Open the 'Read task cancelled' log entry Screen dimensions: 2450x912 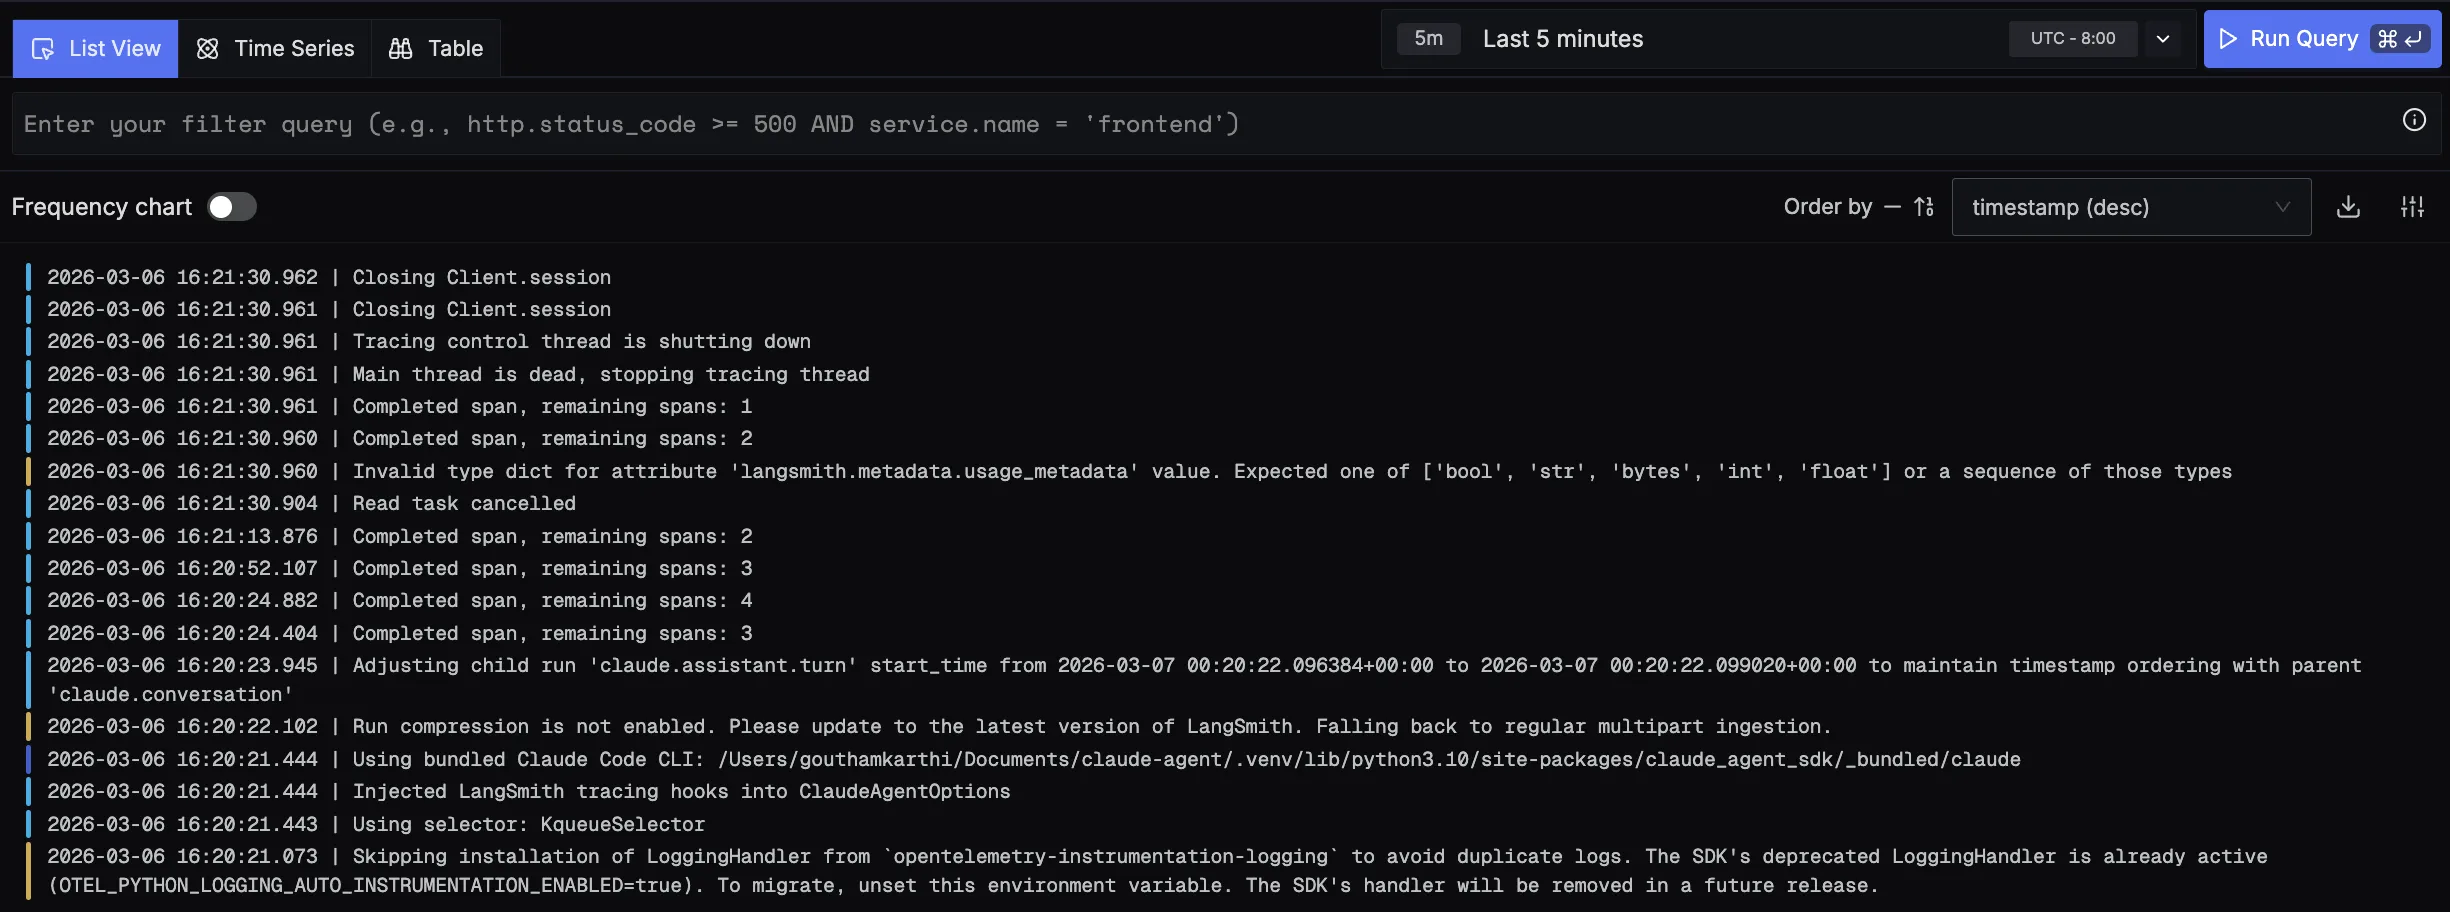pos(463,503)
